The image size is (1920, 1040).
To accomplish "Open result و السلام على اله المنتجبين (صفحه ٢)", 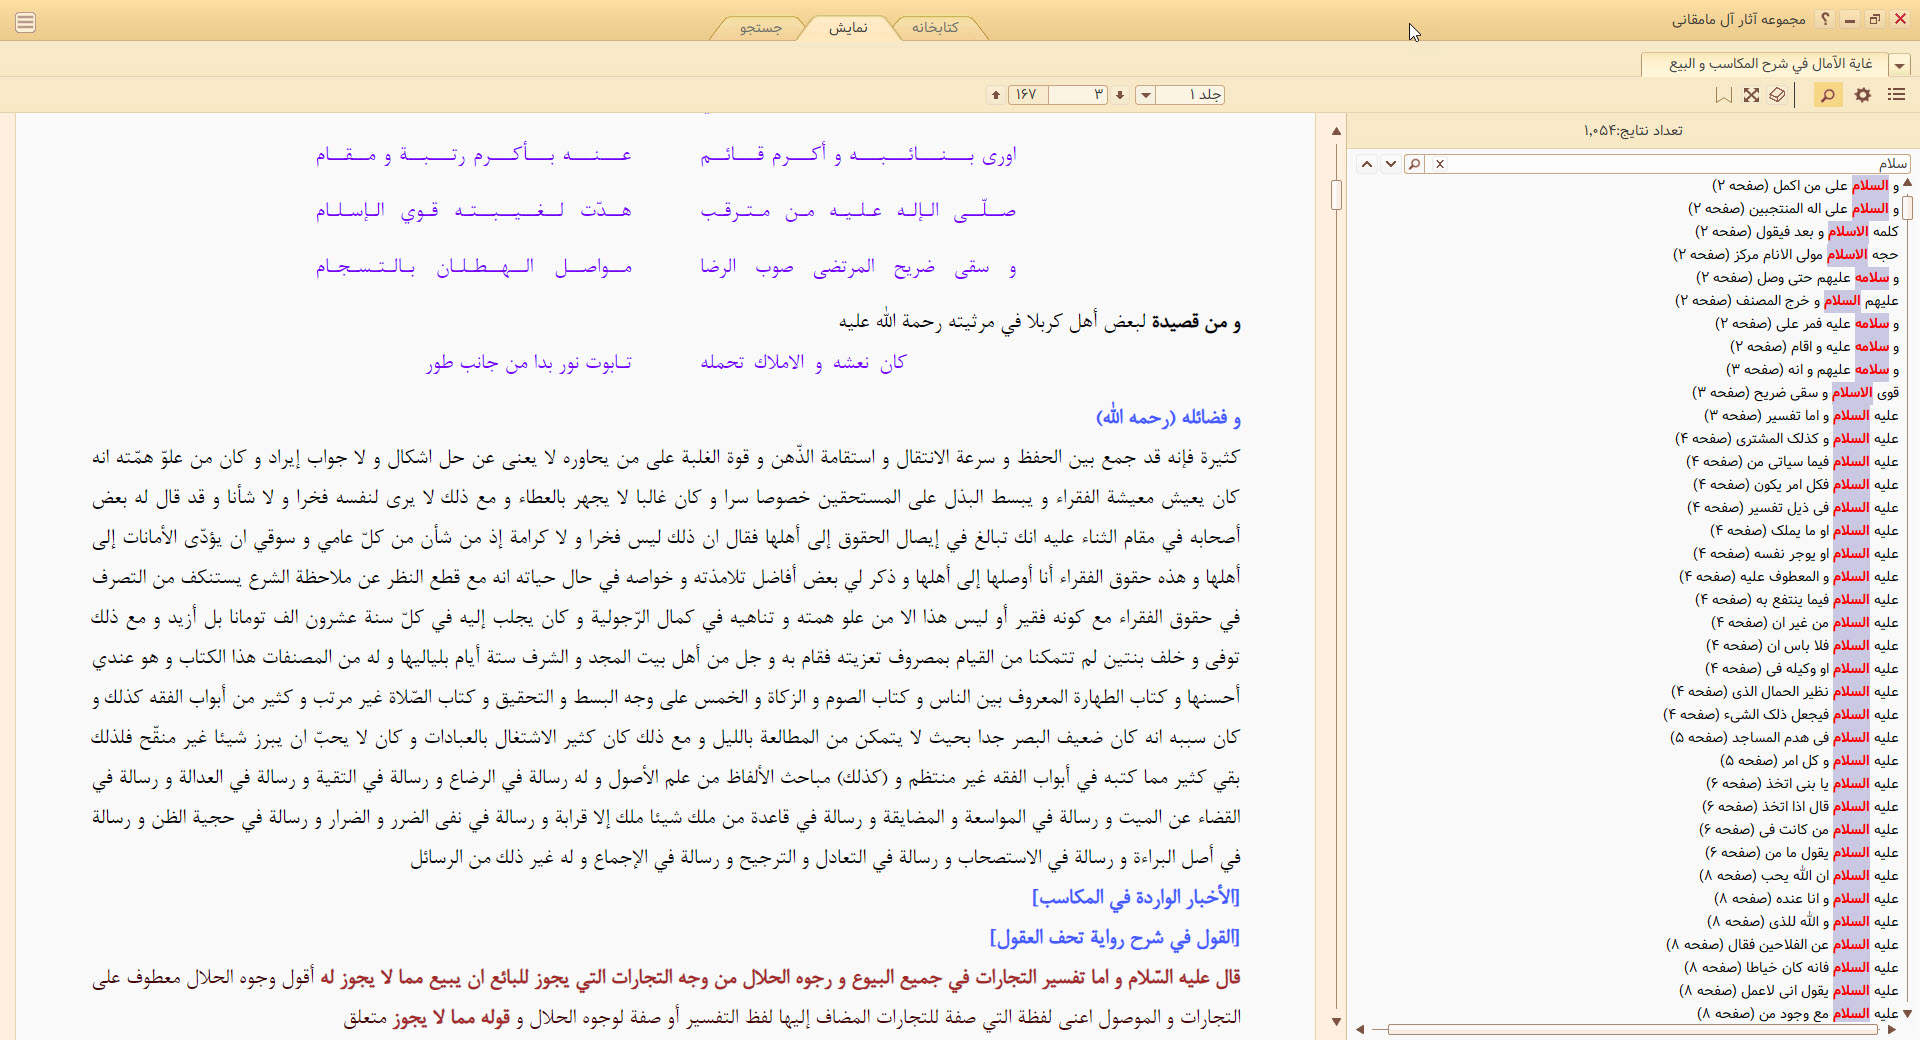I will (x=1793, y=209).
